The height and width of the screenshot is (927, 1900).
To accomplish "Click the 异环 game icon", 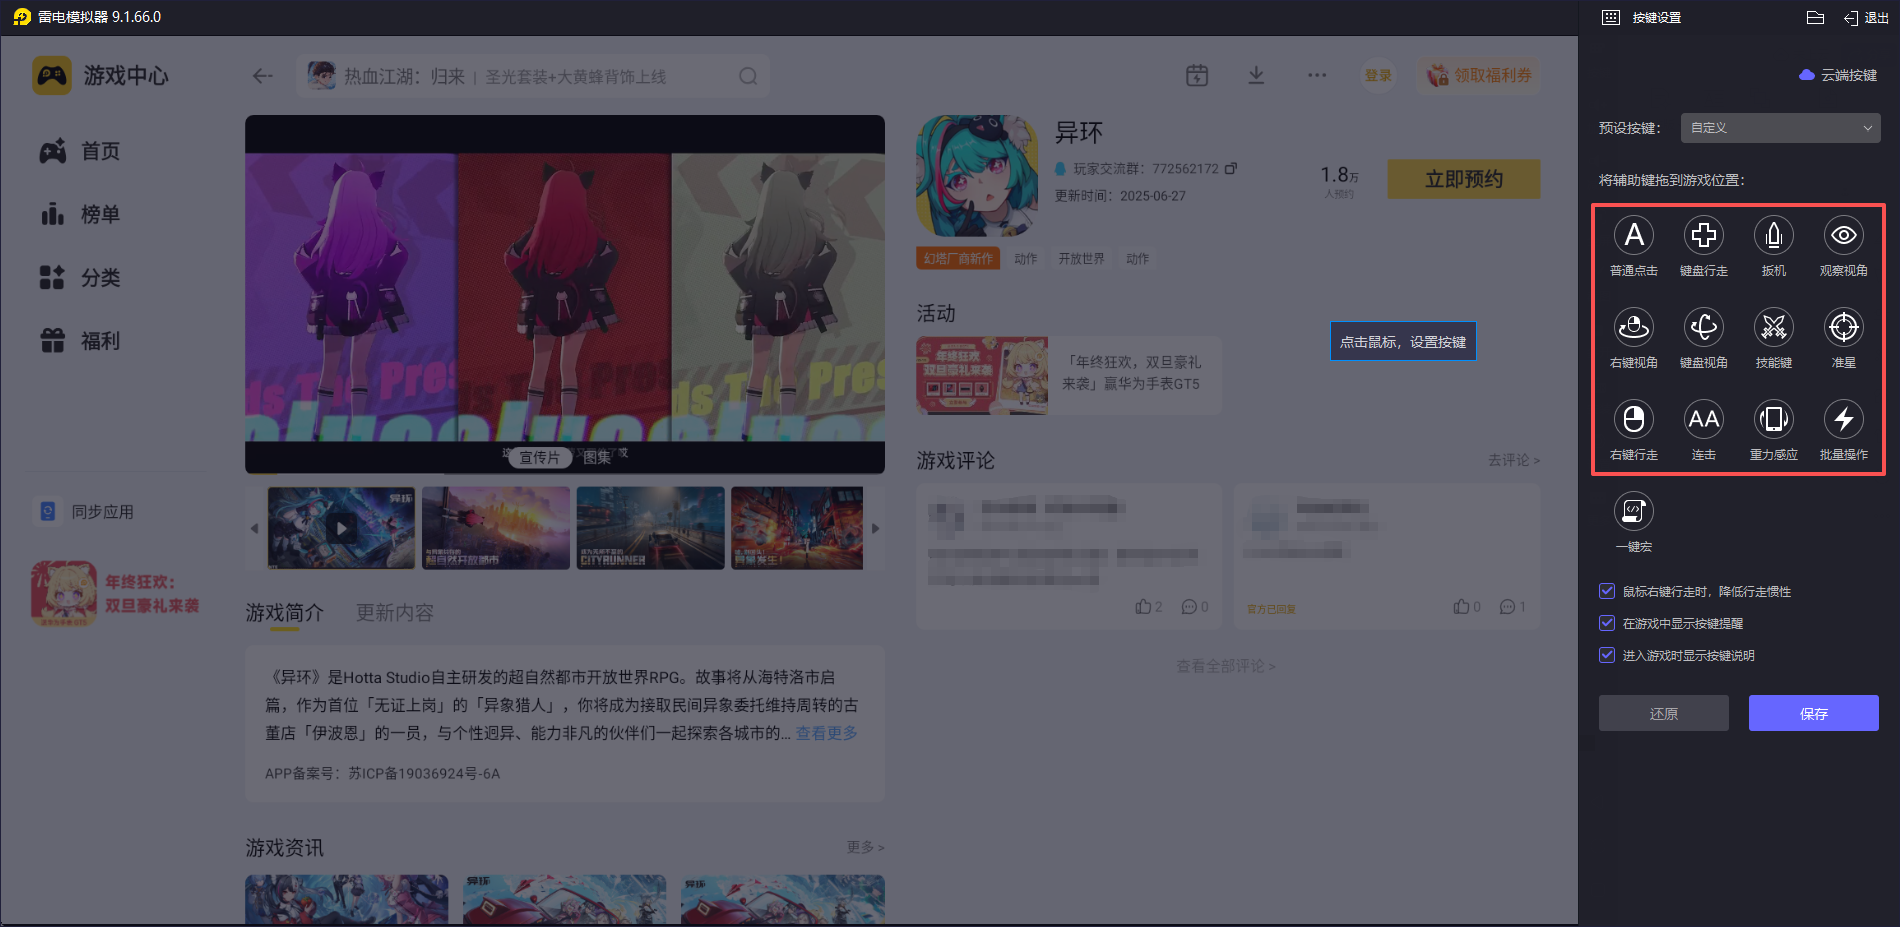I will tap(977, 176).
